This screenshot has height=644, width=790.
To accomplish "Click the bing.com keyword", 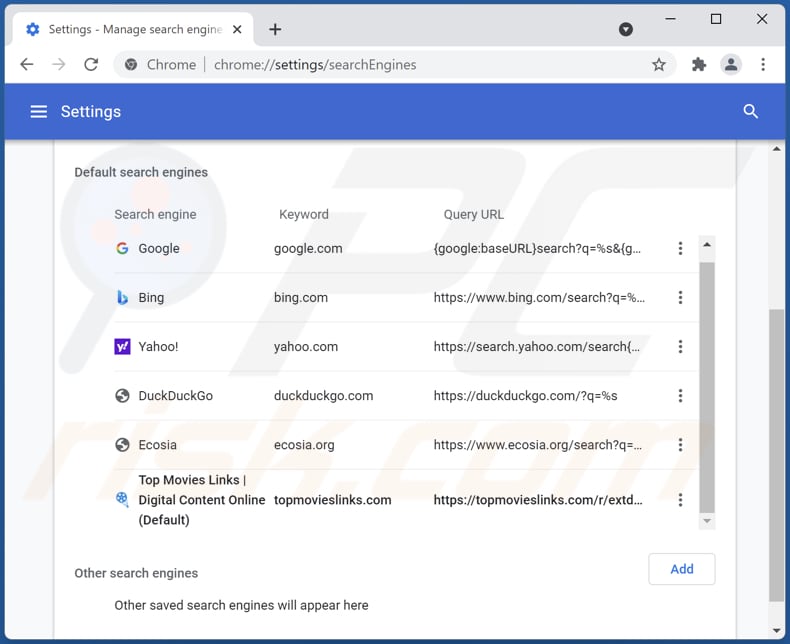I will tap(301, 297).
